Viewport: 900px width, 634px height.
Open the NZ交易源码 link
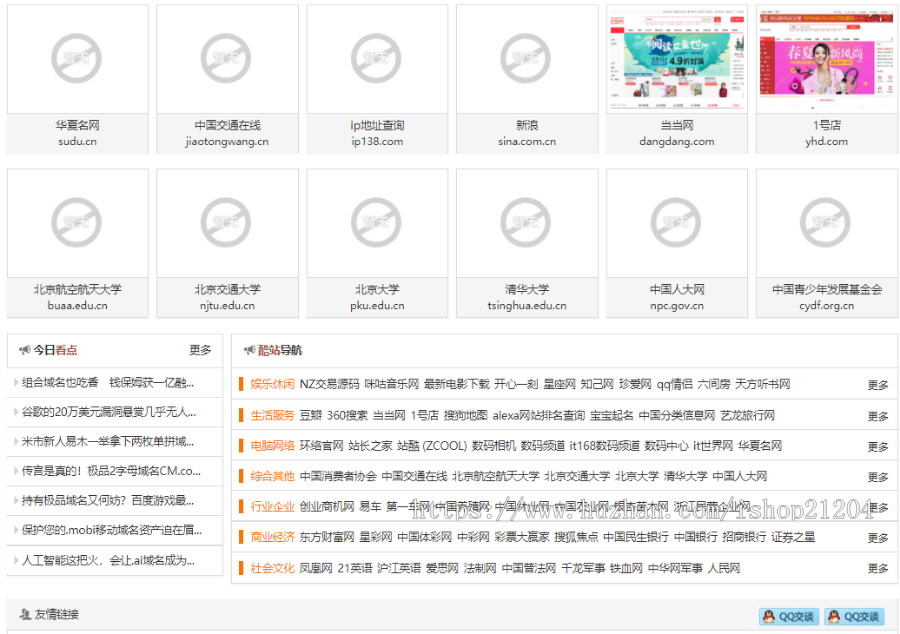tap(329, 384)
